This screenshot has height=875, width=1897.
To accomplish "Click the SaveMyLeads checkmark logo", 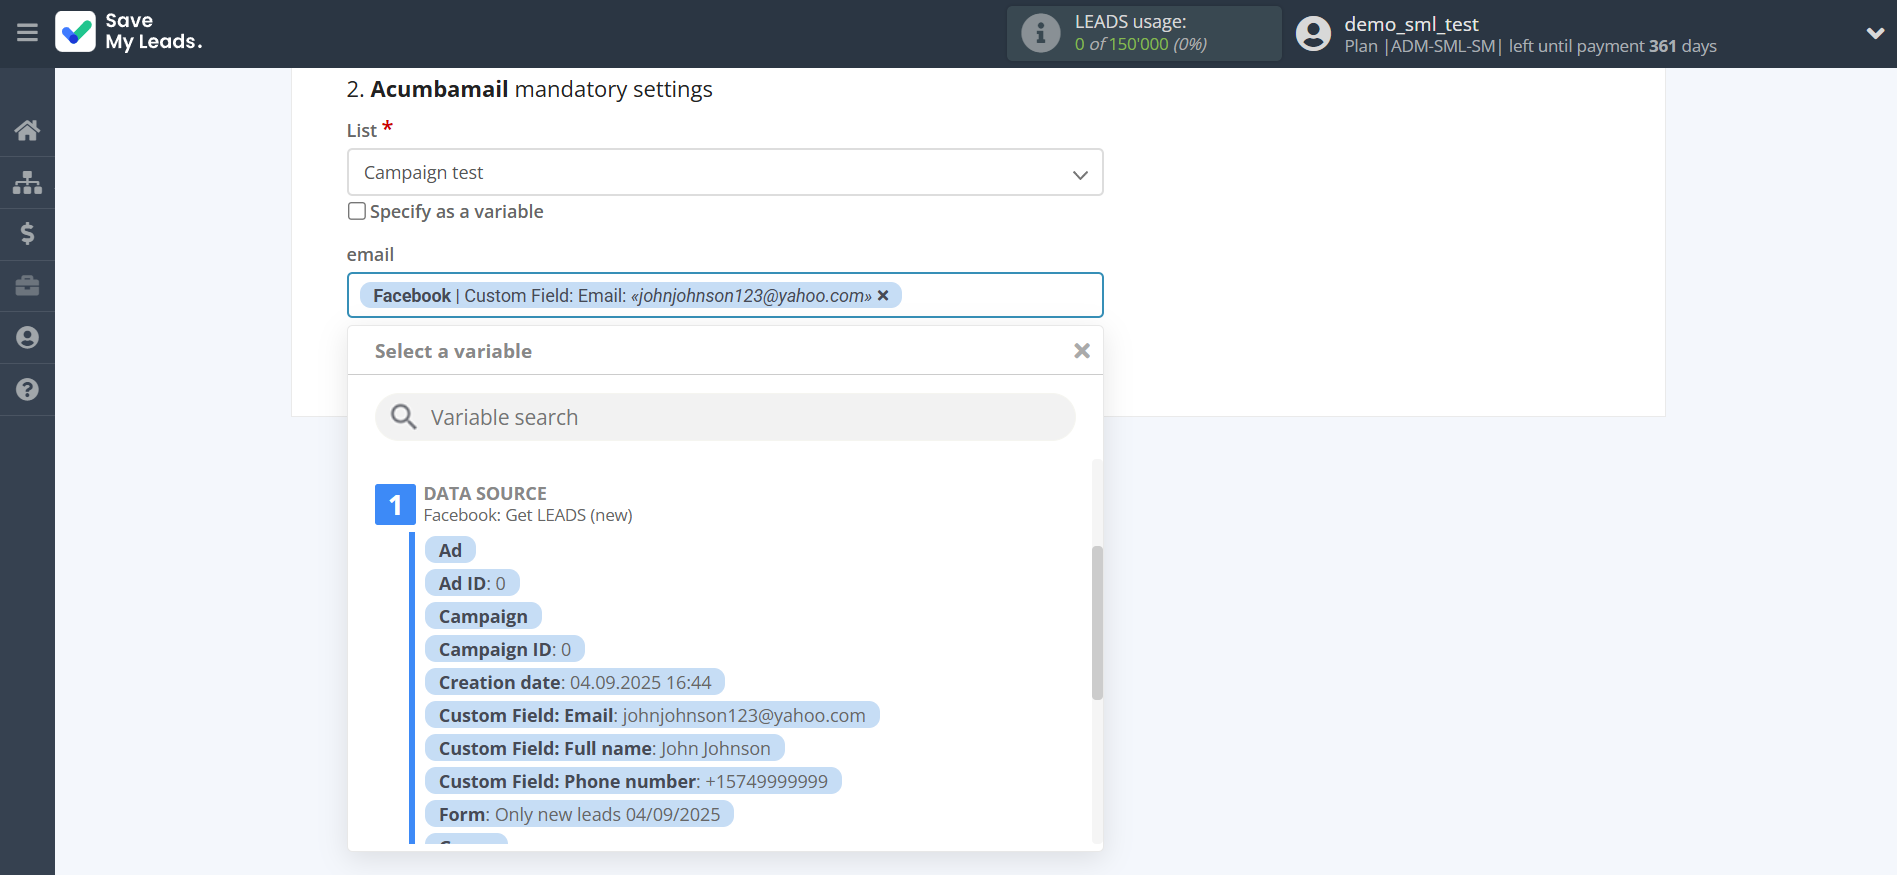I will (x=76, y=32).
